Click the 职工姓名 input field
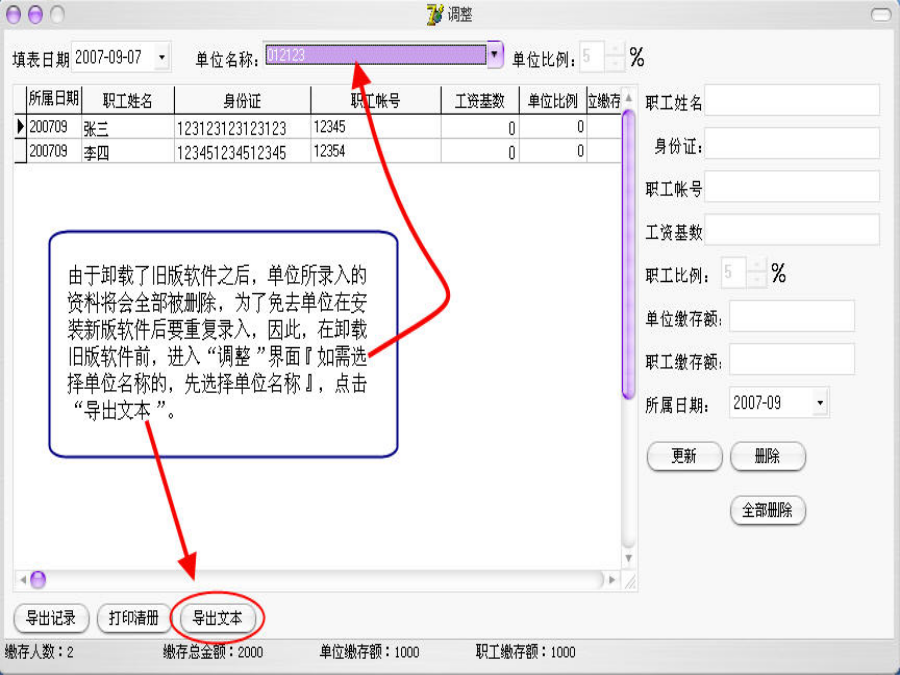 click(792, 100)
